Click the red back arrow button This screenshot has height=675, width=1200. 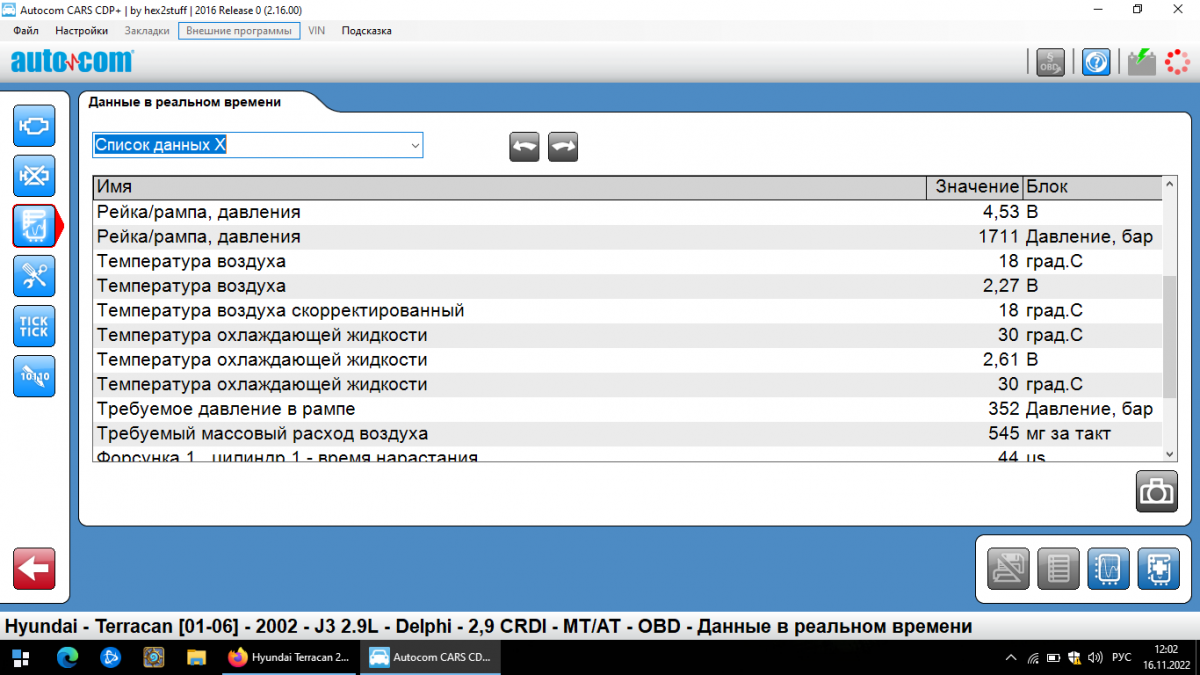pos(34,569)
